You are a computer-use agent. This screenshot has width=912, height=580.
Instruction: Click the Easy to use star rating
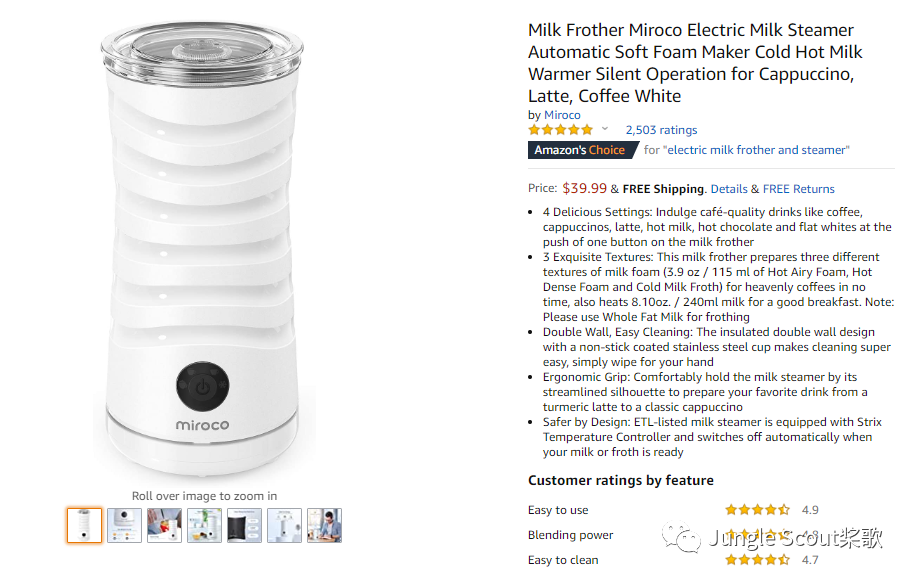tap(757, 510)
